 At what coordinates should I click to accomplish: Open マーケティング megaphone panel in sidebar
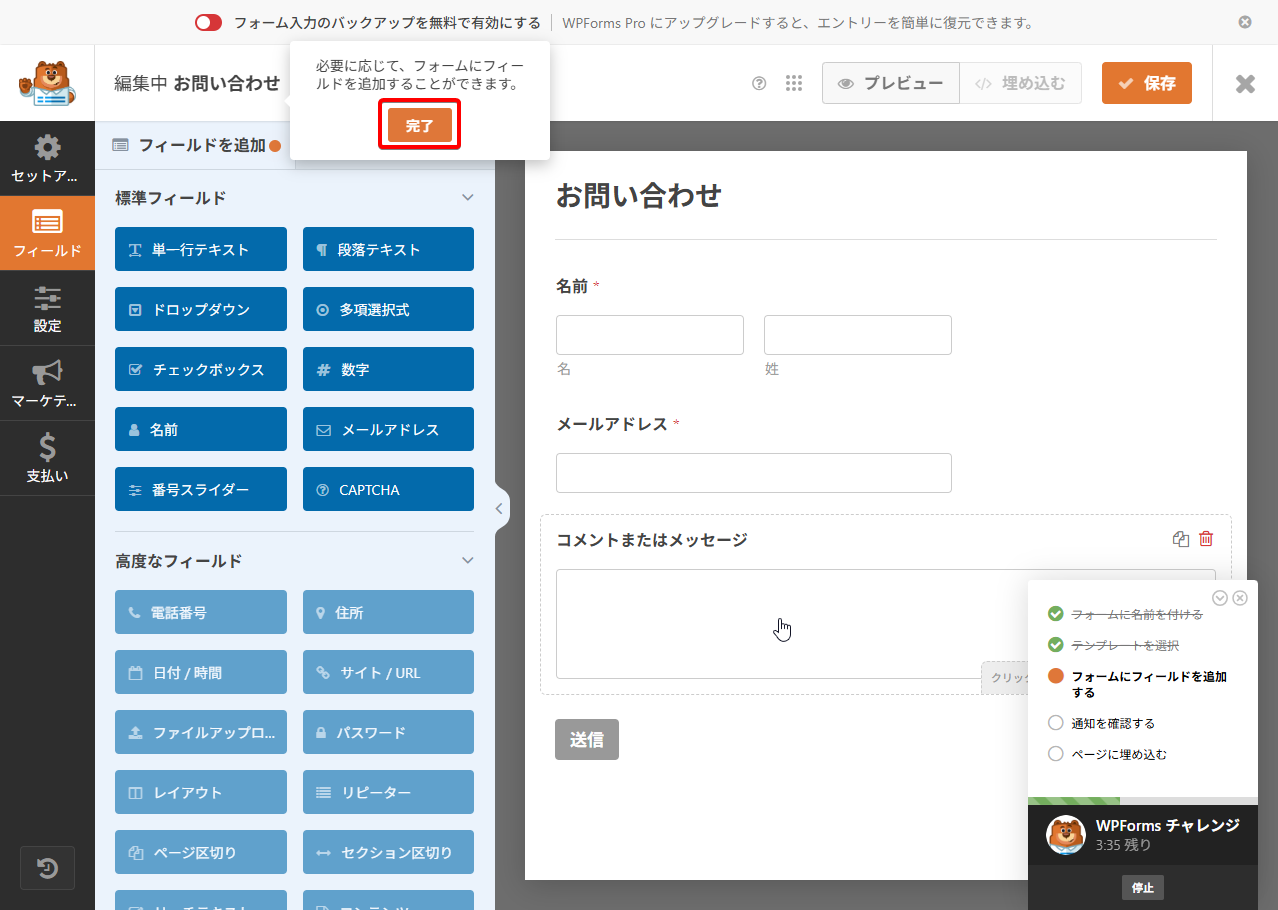pyautogui.click(x=47, y=383)
